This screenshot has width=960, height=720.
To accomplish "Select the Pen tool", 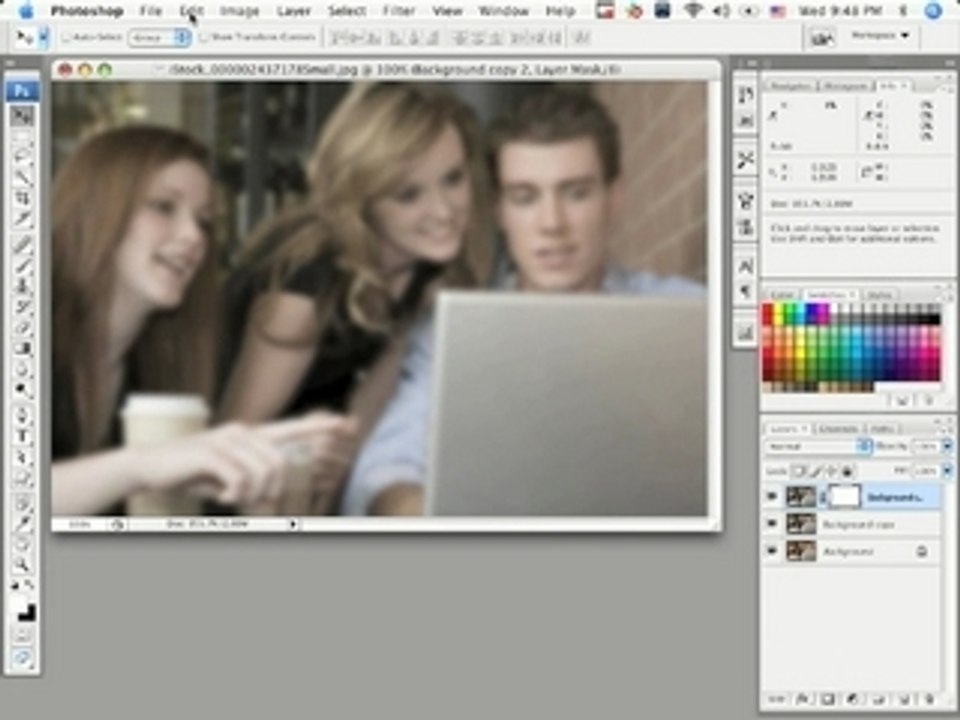I will coord(22,416).
